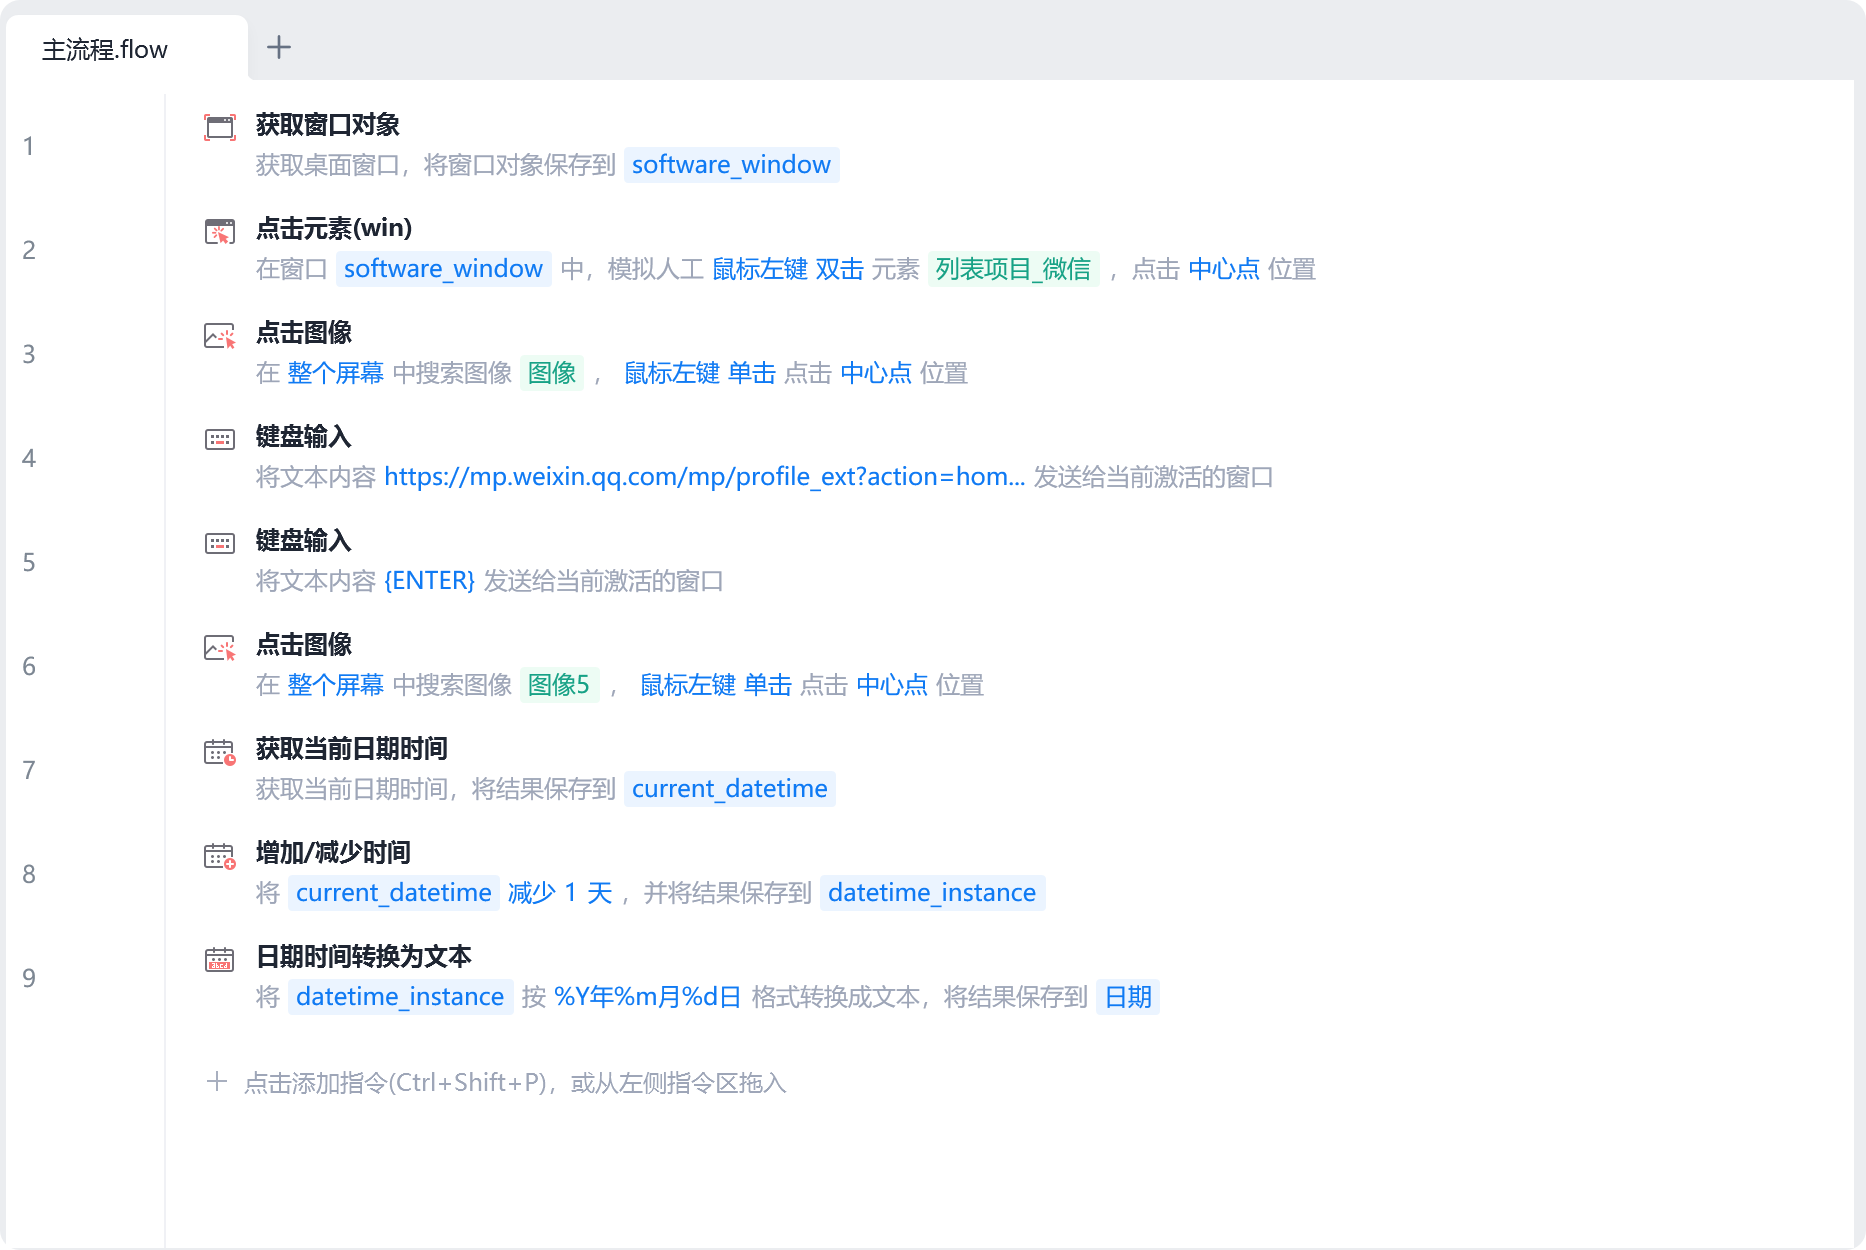Click the calendar icon beside 日期时间转换为文本
The height and width of the screenshot is (1250, 1866).
pyautogui.click(x=220, y=959)
